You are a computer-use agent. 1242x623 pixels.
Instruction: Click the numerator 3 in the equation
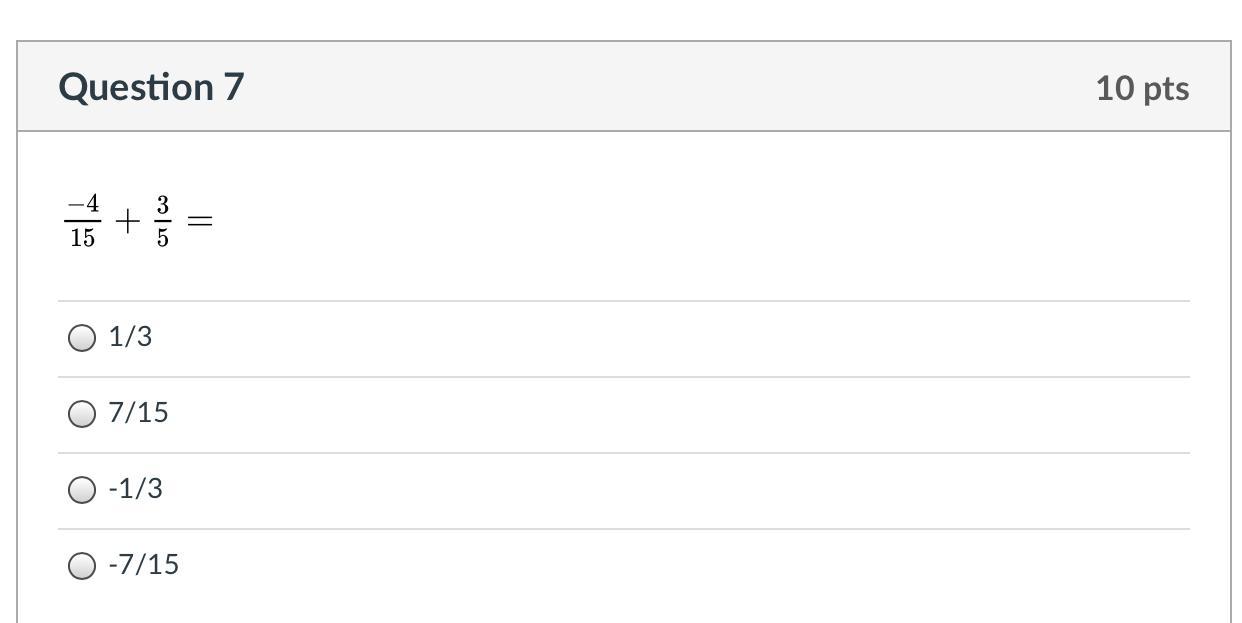pyautogui.click(x=162, y=206)
